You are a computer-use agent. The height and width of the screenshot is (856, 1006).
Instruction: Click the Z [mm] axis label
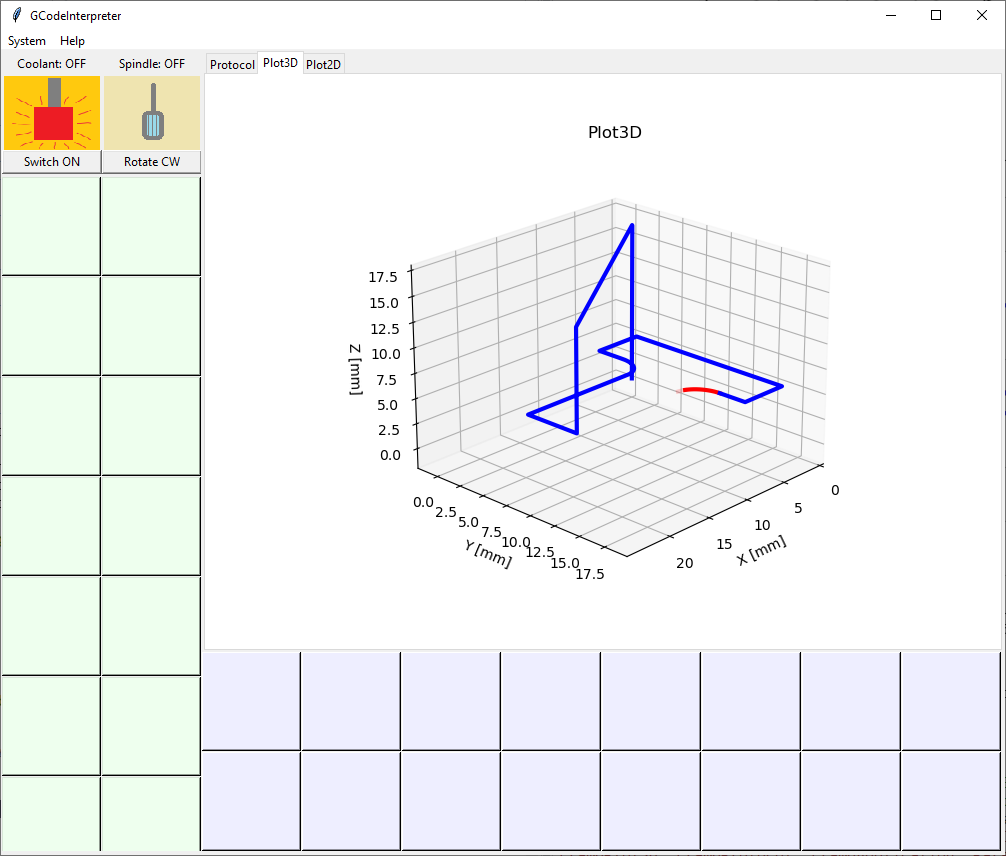pos(355,369)
